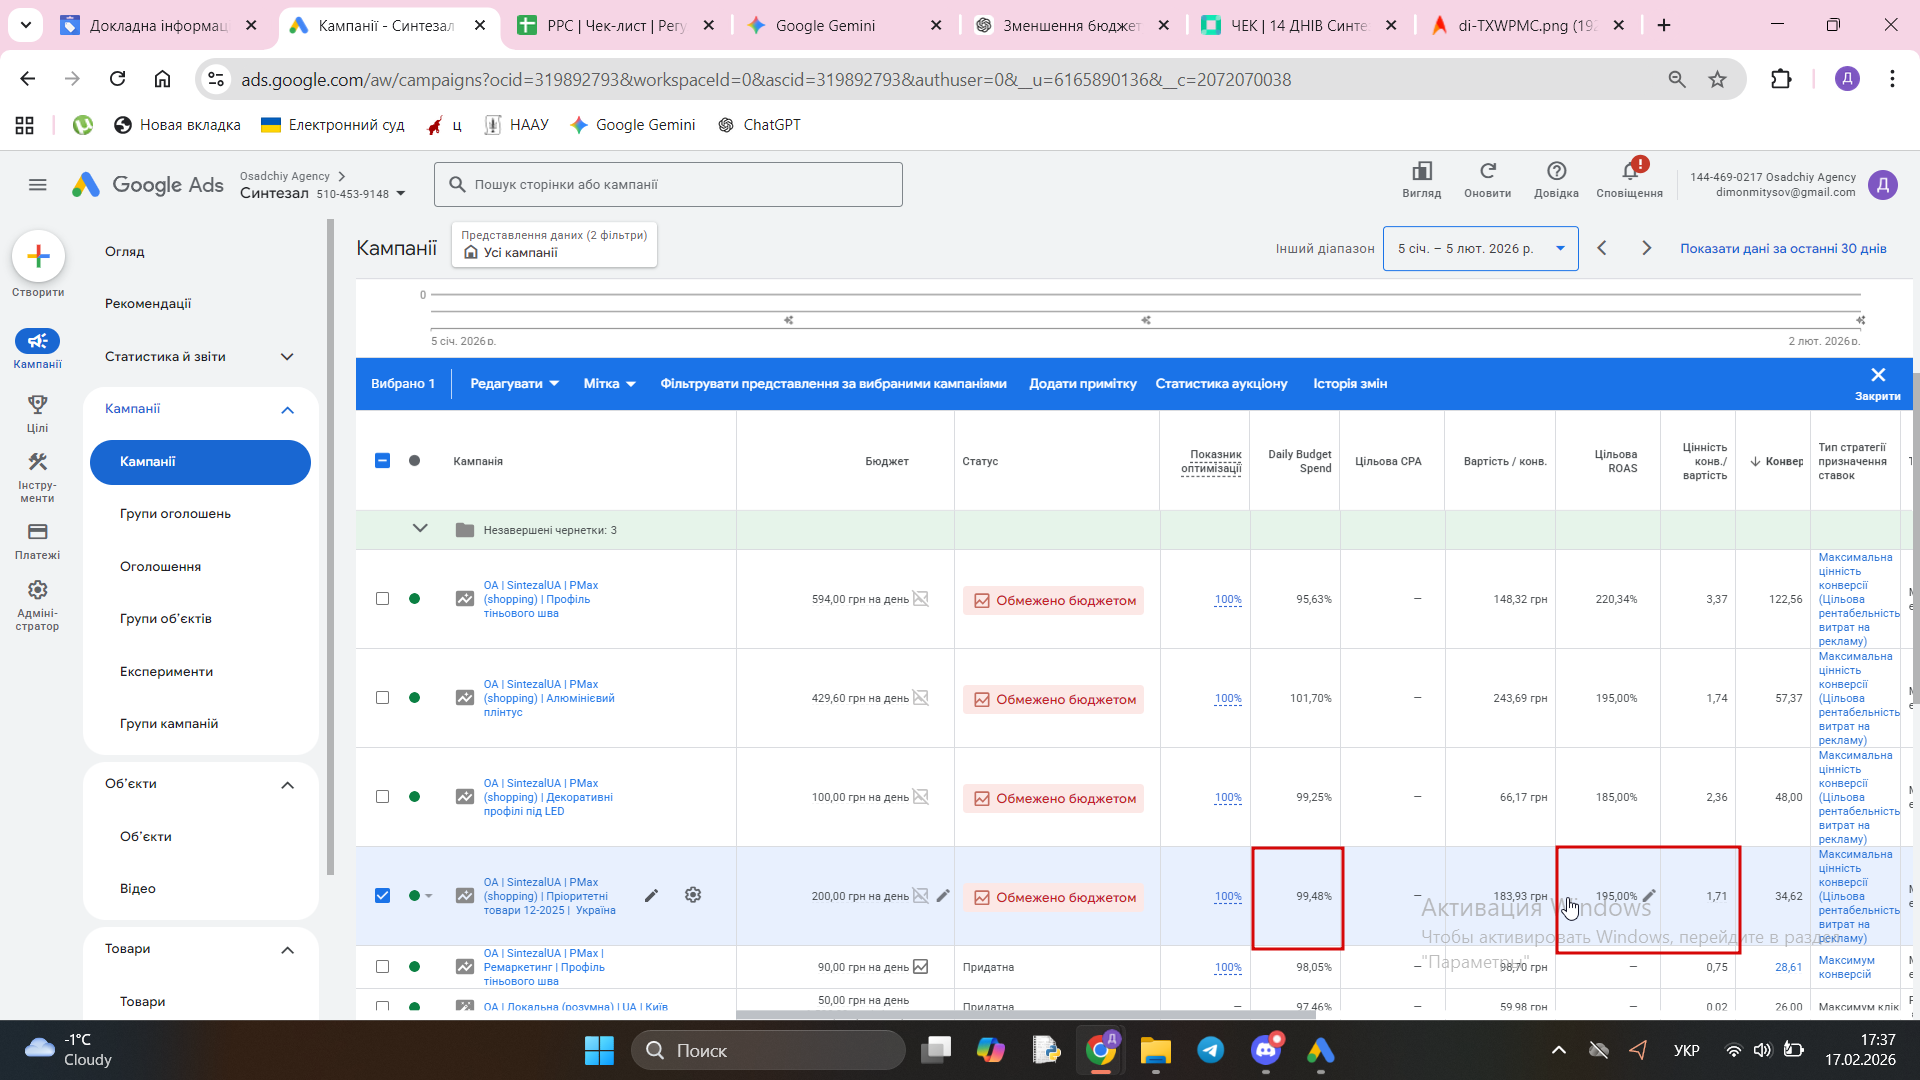Screen dimensions: 1920x1080
Task: Open the Goals trophy icon
Action: (37, 405)
